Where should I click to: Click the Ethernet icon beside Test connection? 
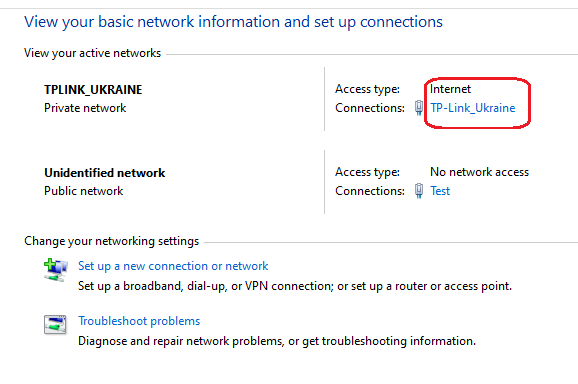click(419, 191)
